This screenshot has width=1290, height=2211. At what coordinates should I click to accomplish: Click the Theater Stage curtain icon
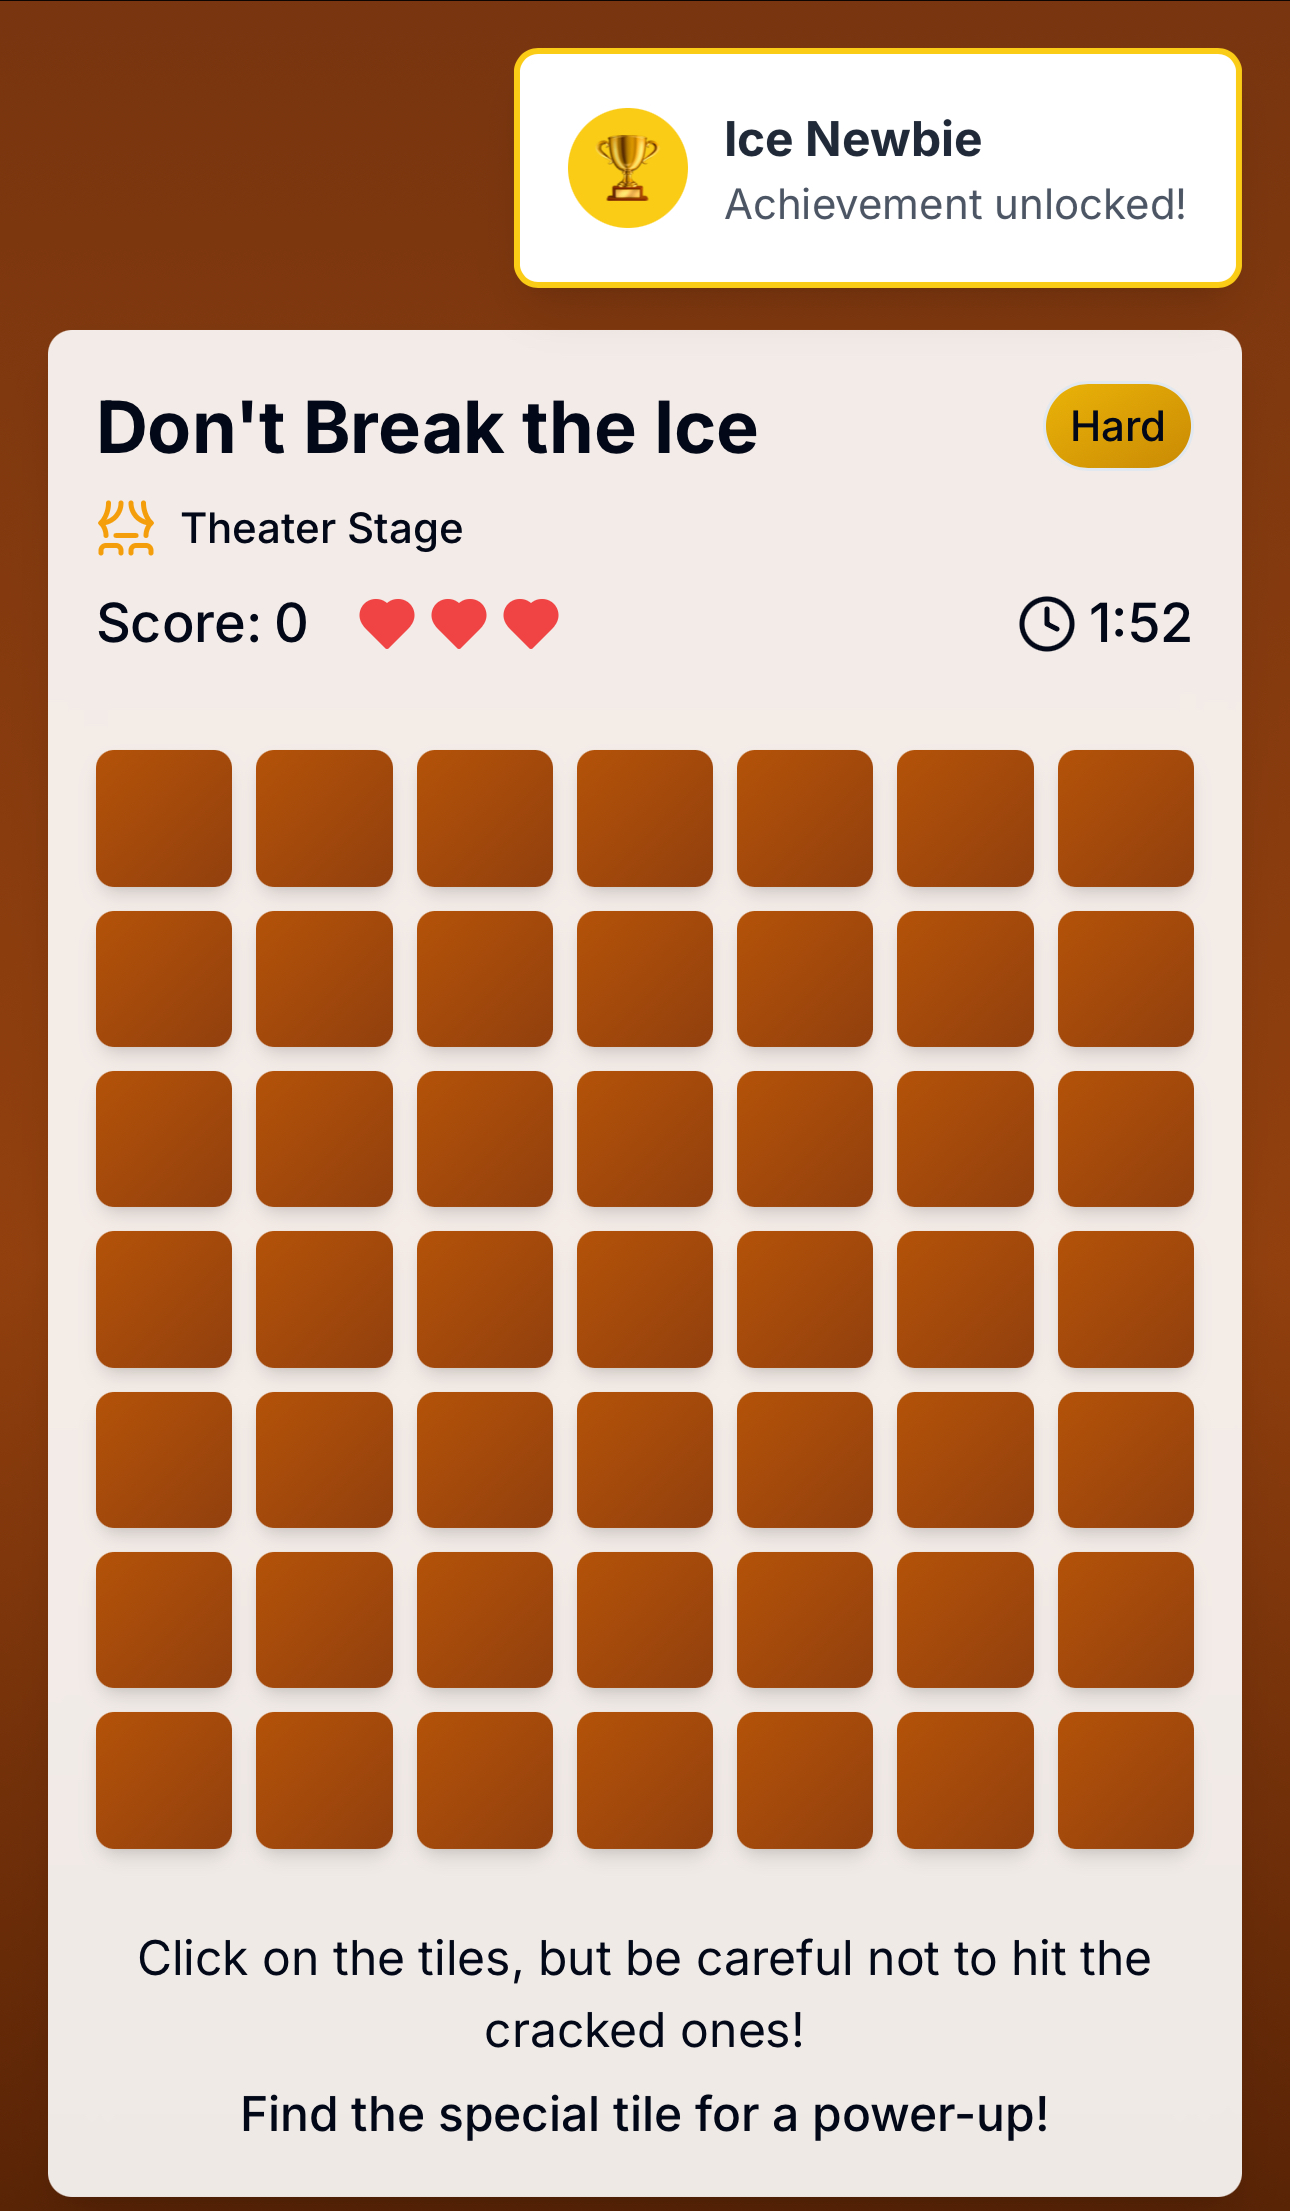(x=126, y=528)
